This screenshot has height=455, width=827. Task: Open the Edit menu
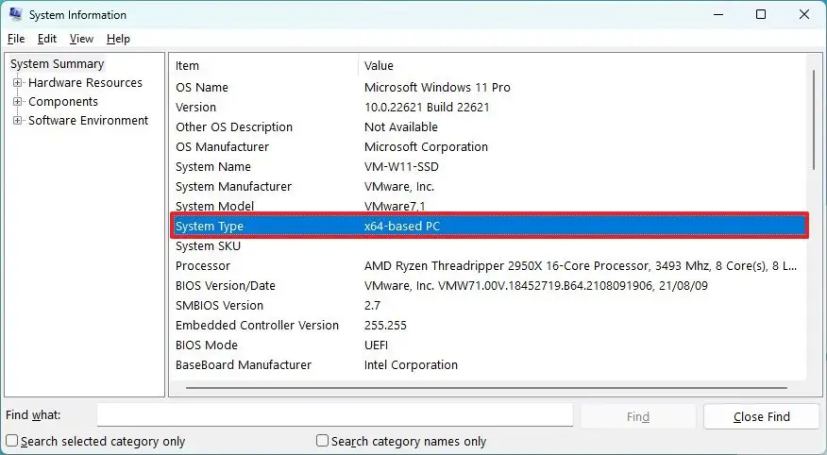pos(47,38)
